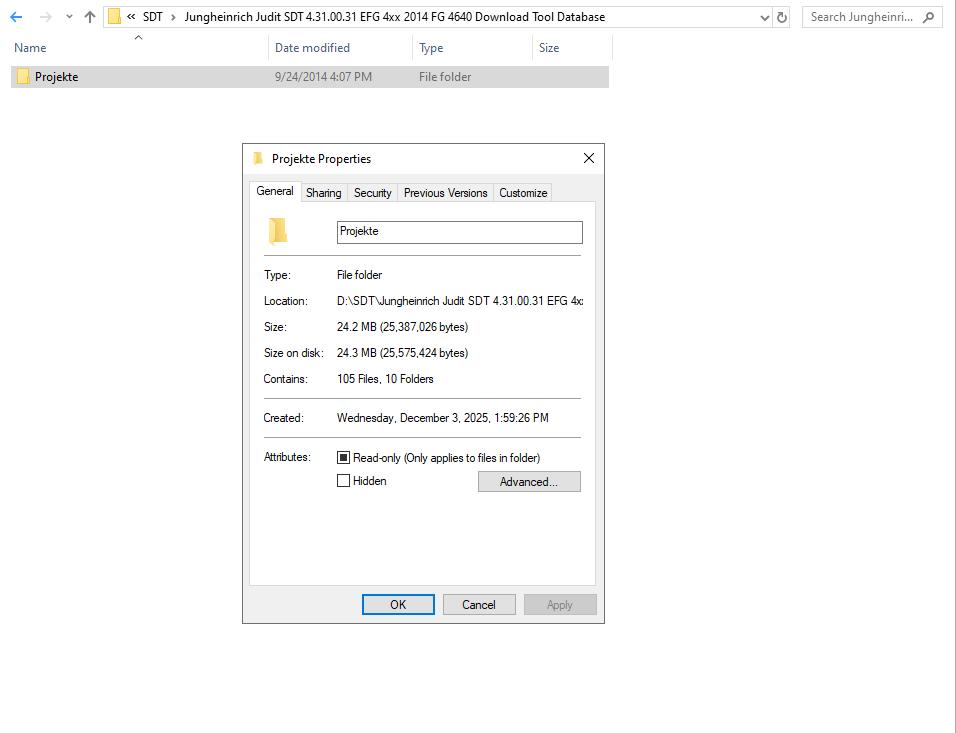This screenshot has height=733, width=956.
Task: Show hidden breadcrumb path chevrons
Action: pyautogui.click(x=131, y=16)
